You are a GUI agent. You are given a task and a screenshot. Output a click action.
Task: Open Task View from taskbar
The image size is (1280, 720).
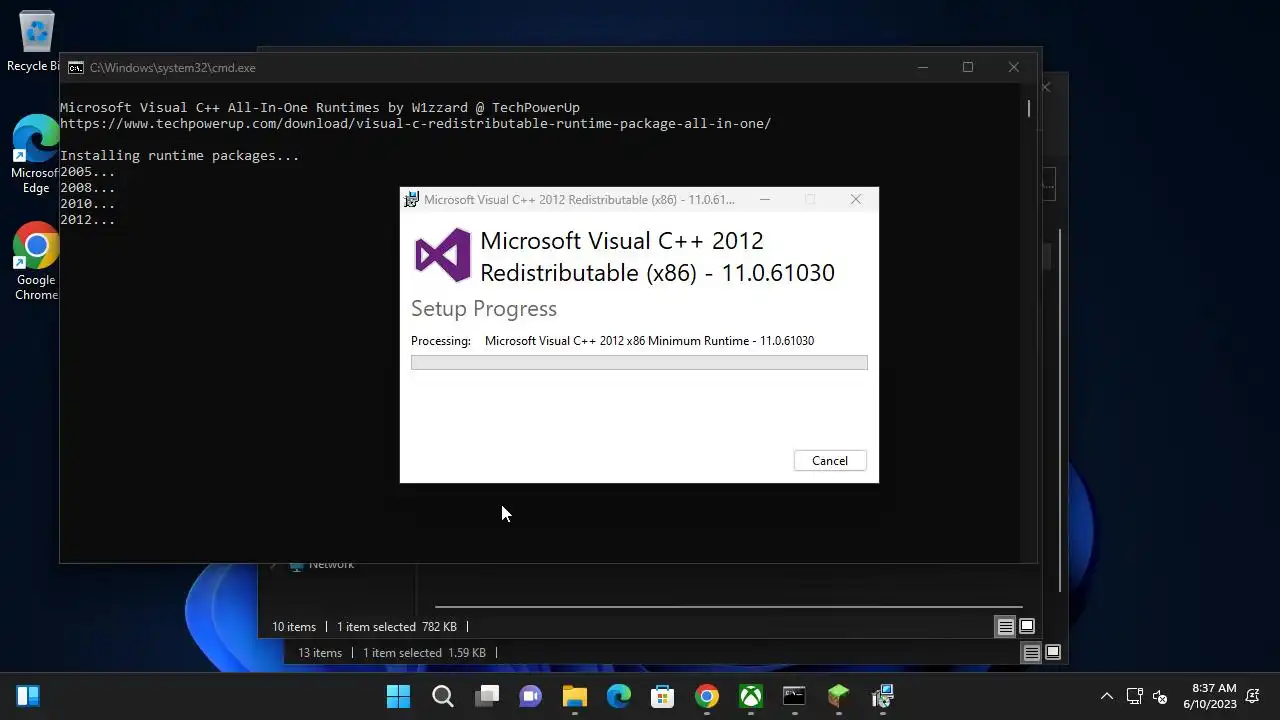point(486,696)
